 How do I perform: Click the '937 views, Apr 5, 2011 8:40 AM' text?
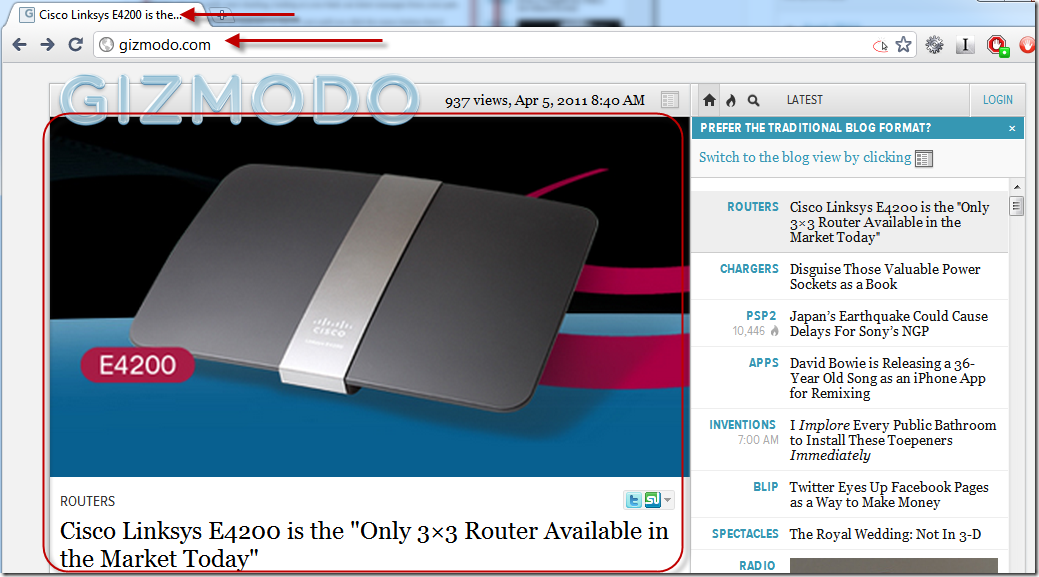(545, 101)
